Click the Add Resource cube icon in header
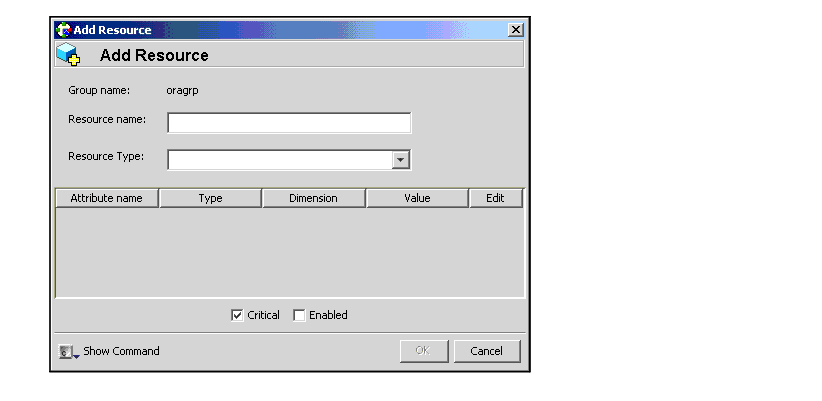The image size is (822, 401). (x=68, y=55)
